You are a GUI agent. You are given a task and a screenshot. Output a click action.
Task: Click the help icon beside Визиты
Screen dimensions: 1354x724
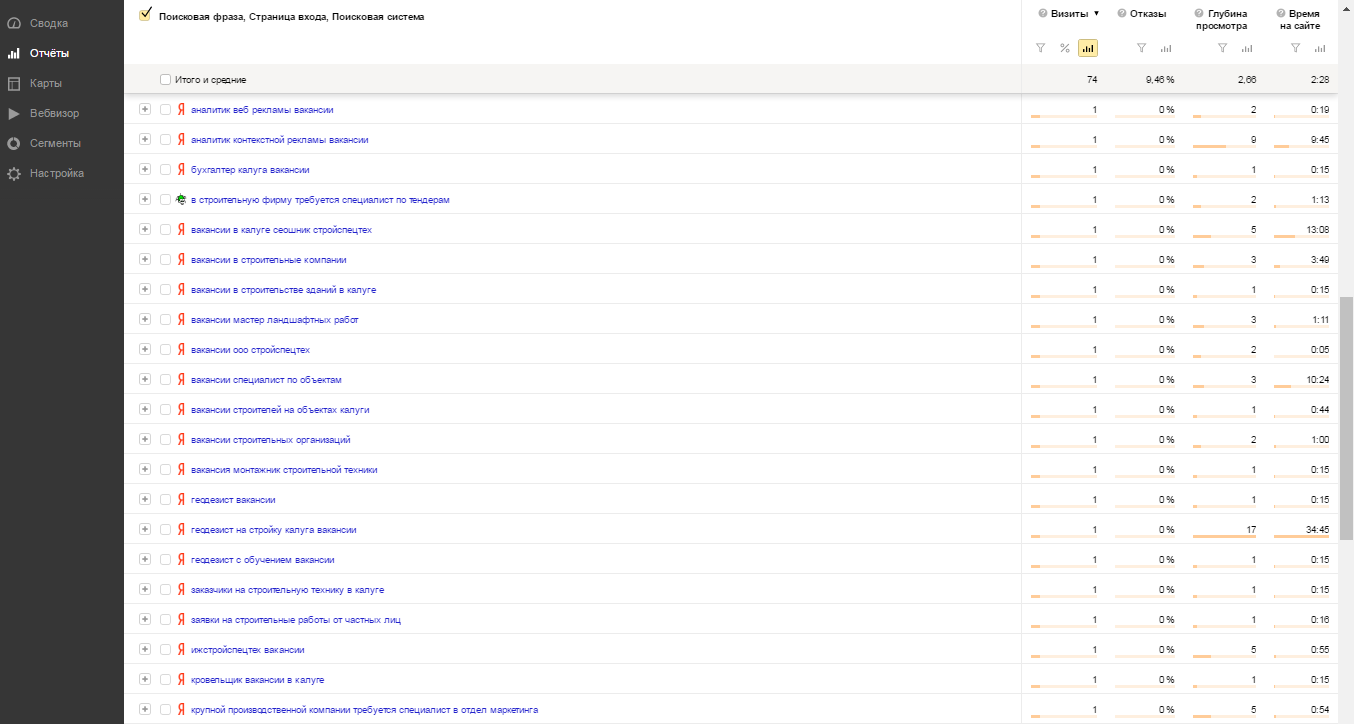[x=1043, y=14]
